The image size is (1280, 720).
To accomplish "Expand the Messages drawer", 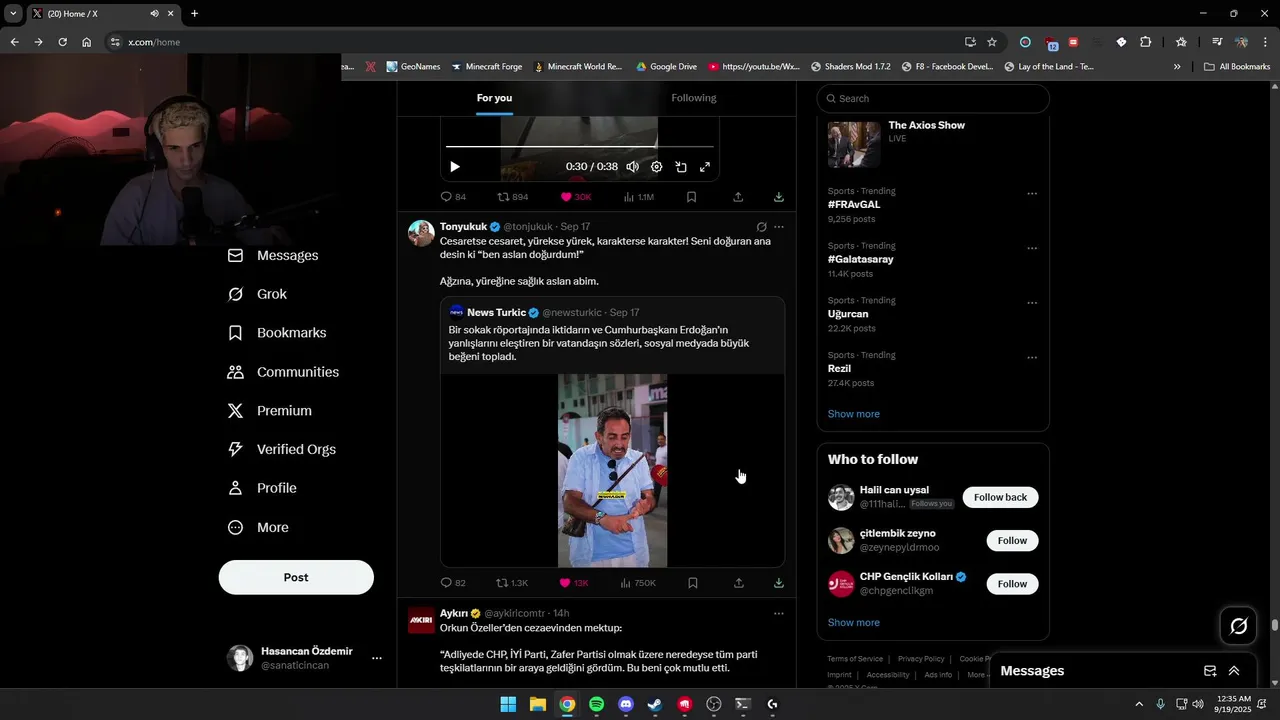I will point(1234,671).
